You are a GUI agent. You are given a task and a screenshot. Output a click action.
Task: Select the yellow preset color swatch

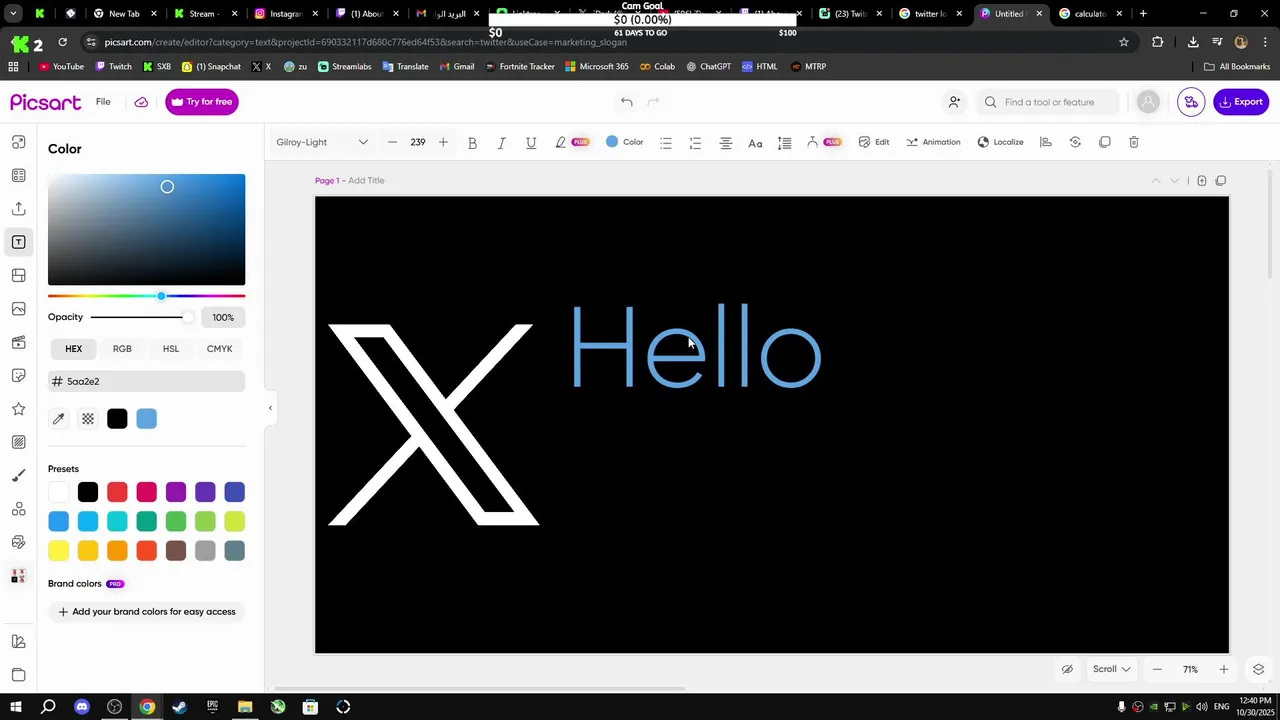click(x=59, y=551)
